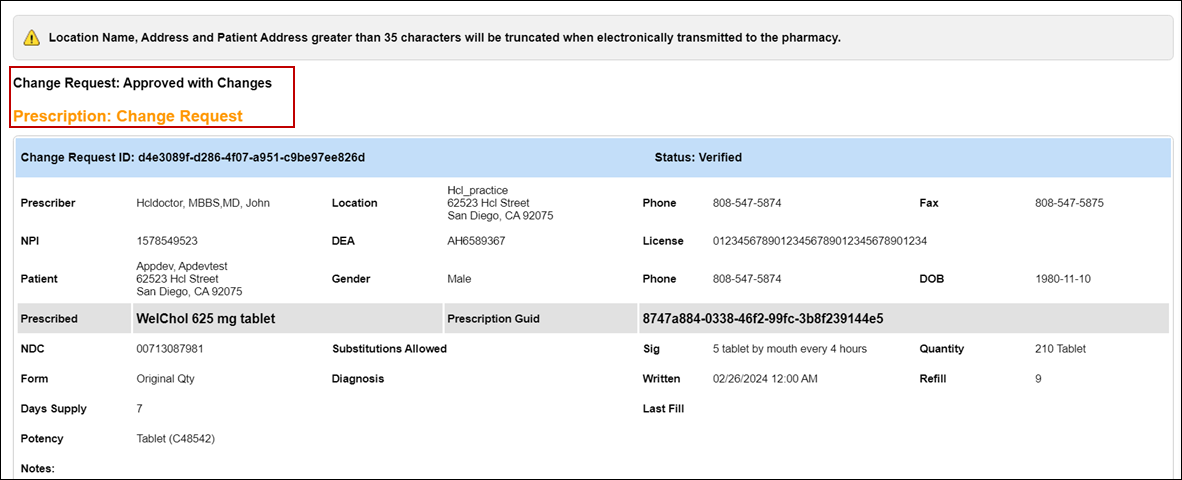Click the NDC code 00713087981
Image resolution: width=1182 pixels, height=480 pixels.
point(170,349)
